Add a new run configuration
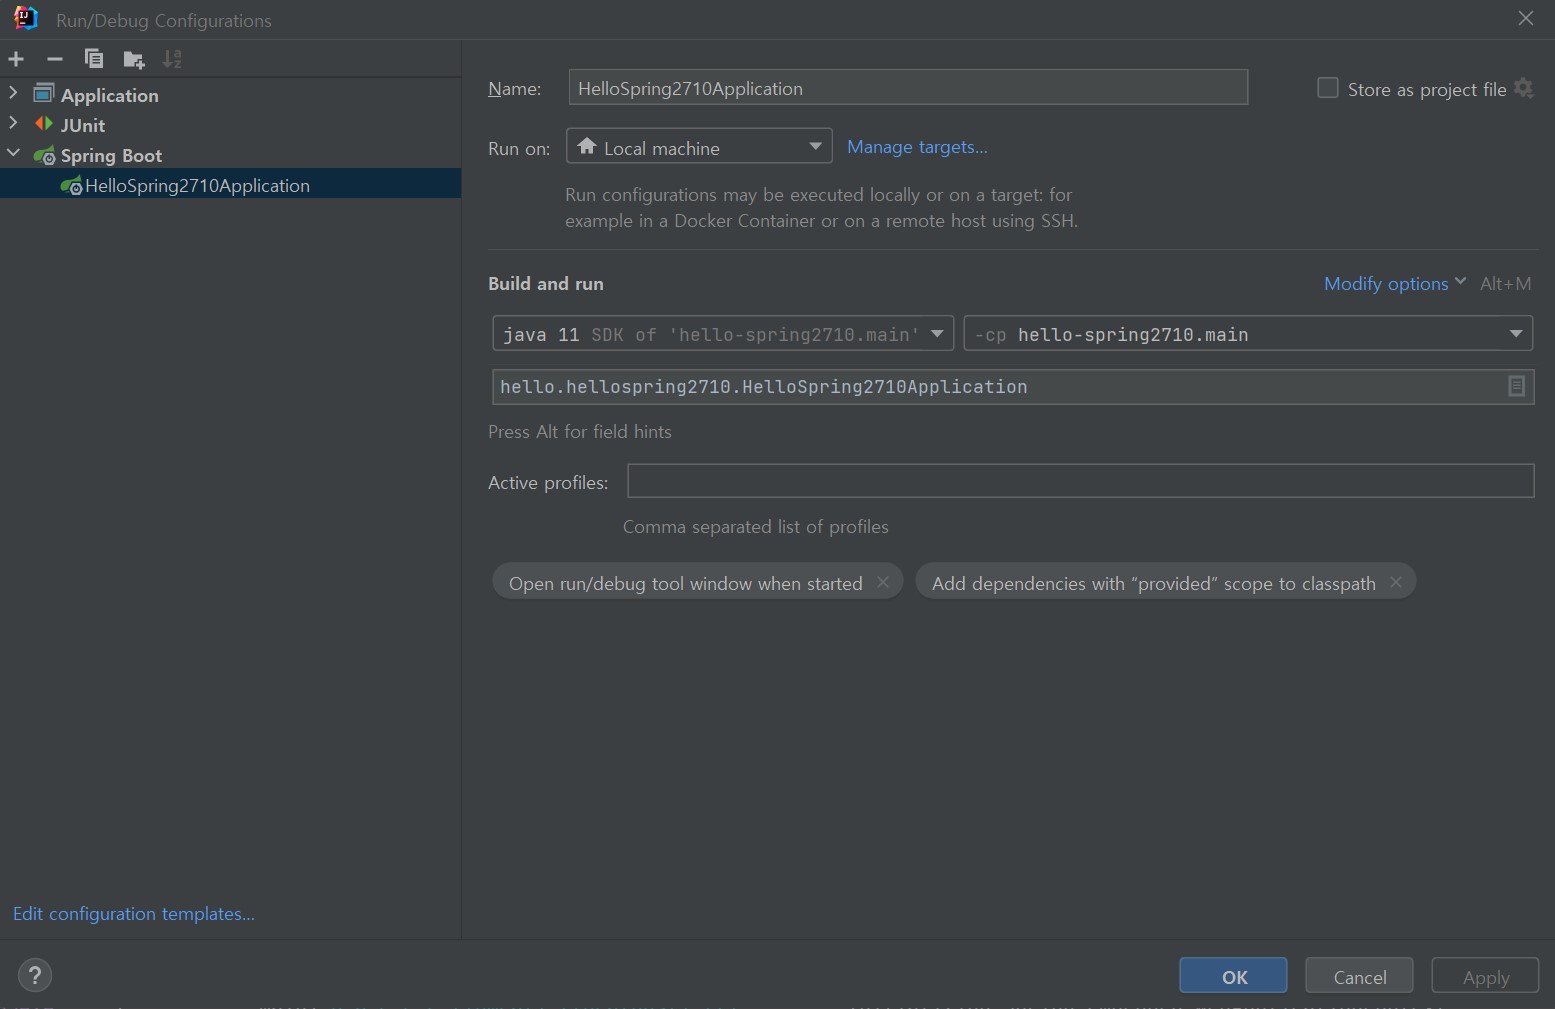The width and height of the screenshot is (1555, 1009). pos(16,59)
